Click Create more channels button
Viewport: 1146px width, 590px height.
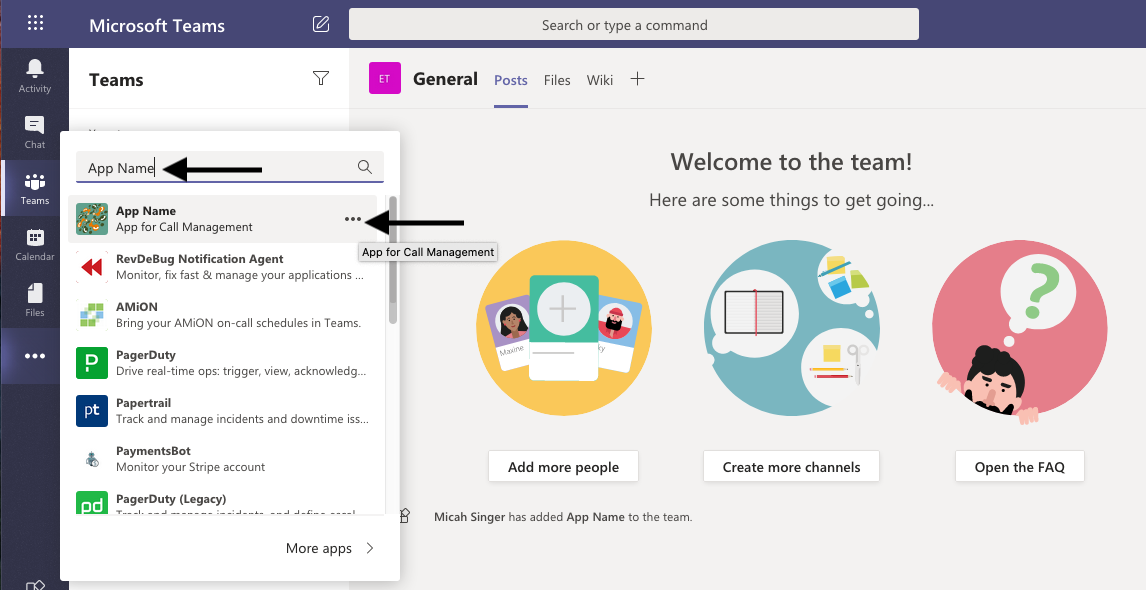[x=792, y=466]
